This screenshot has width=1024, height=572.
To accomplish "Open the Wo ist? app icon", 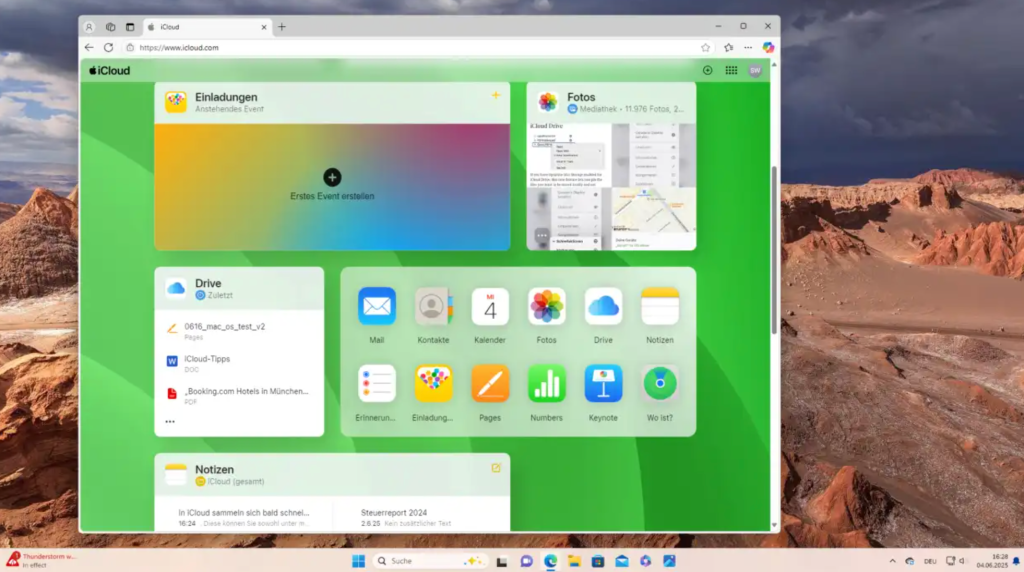I will coord(660,383).
